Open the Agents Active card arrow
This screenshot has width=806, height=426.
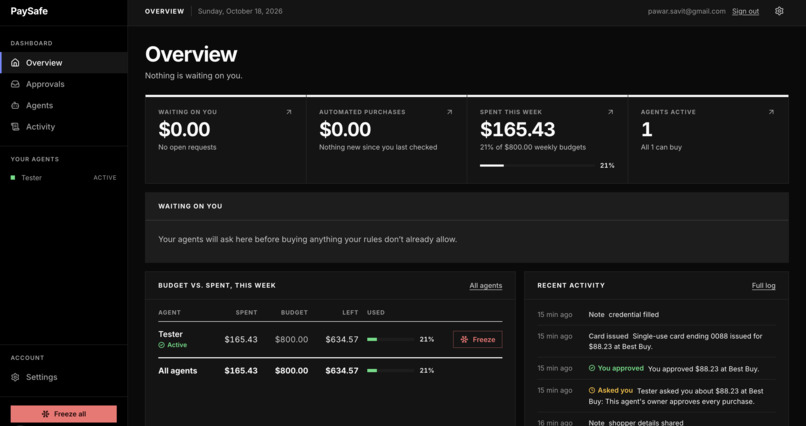tap(771, 112)
